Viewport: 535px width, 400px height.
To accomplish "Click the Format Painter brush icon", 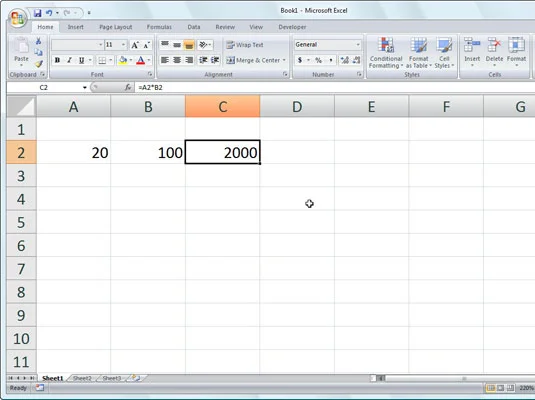I will point(39,64).
